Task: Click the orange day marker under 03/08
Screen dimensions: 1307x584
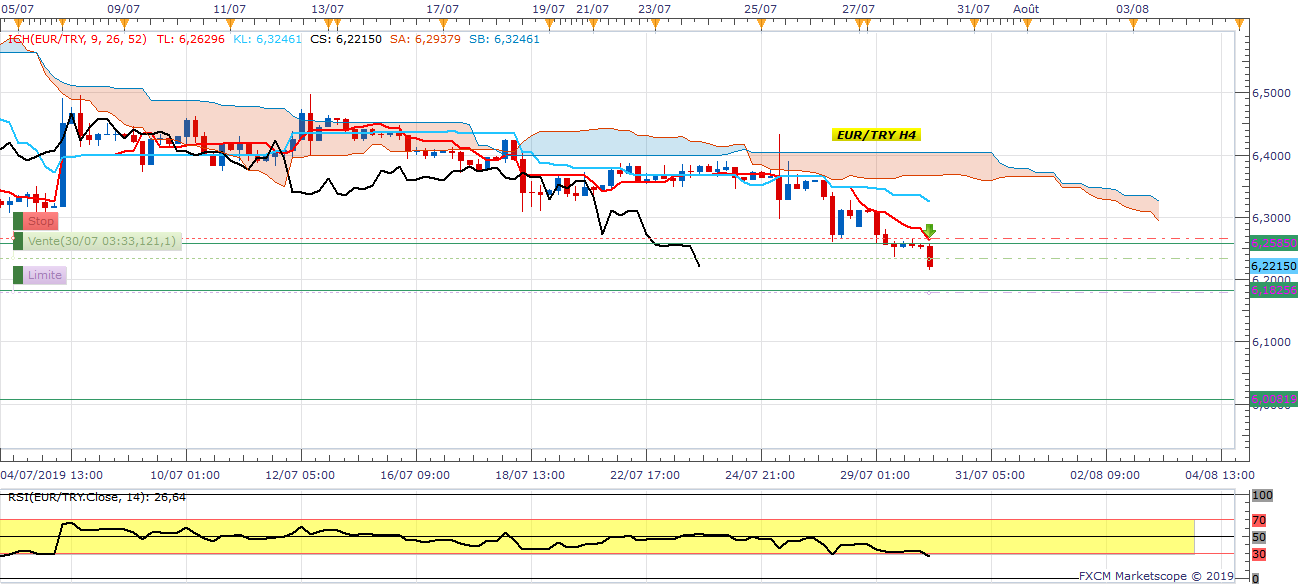Action: (x=1135, y=22)
